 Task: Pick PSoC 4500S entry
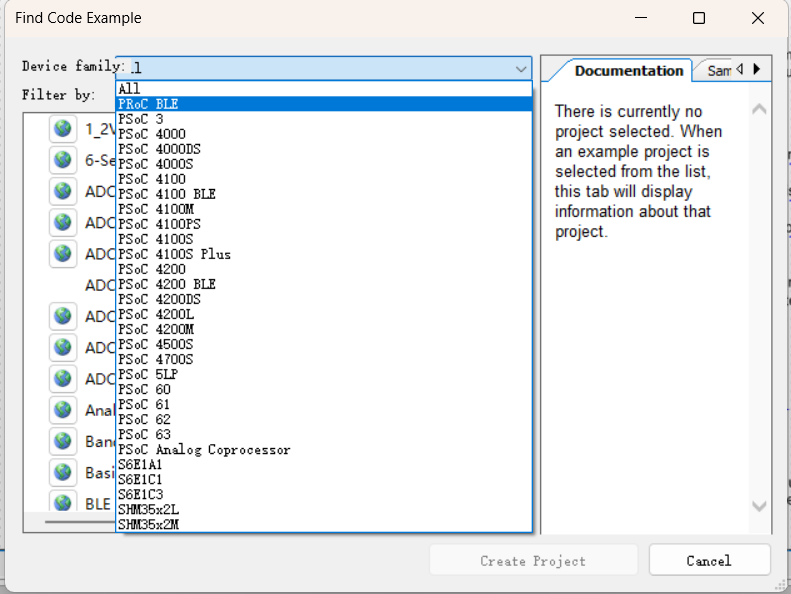324,345
